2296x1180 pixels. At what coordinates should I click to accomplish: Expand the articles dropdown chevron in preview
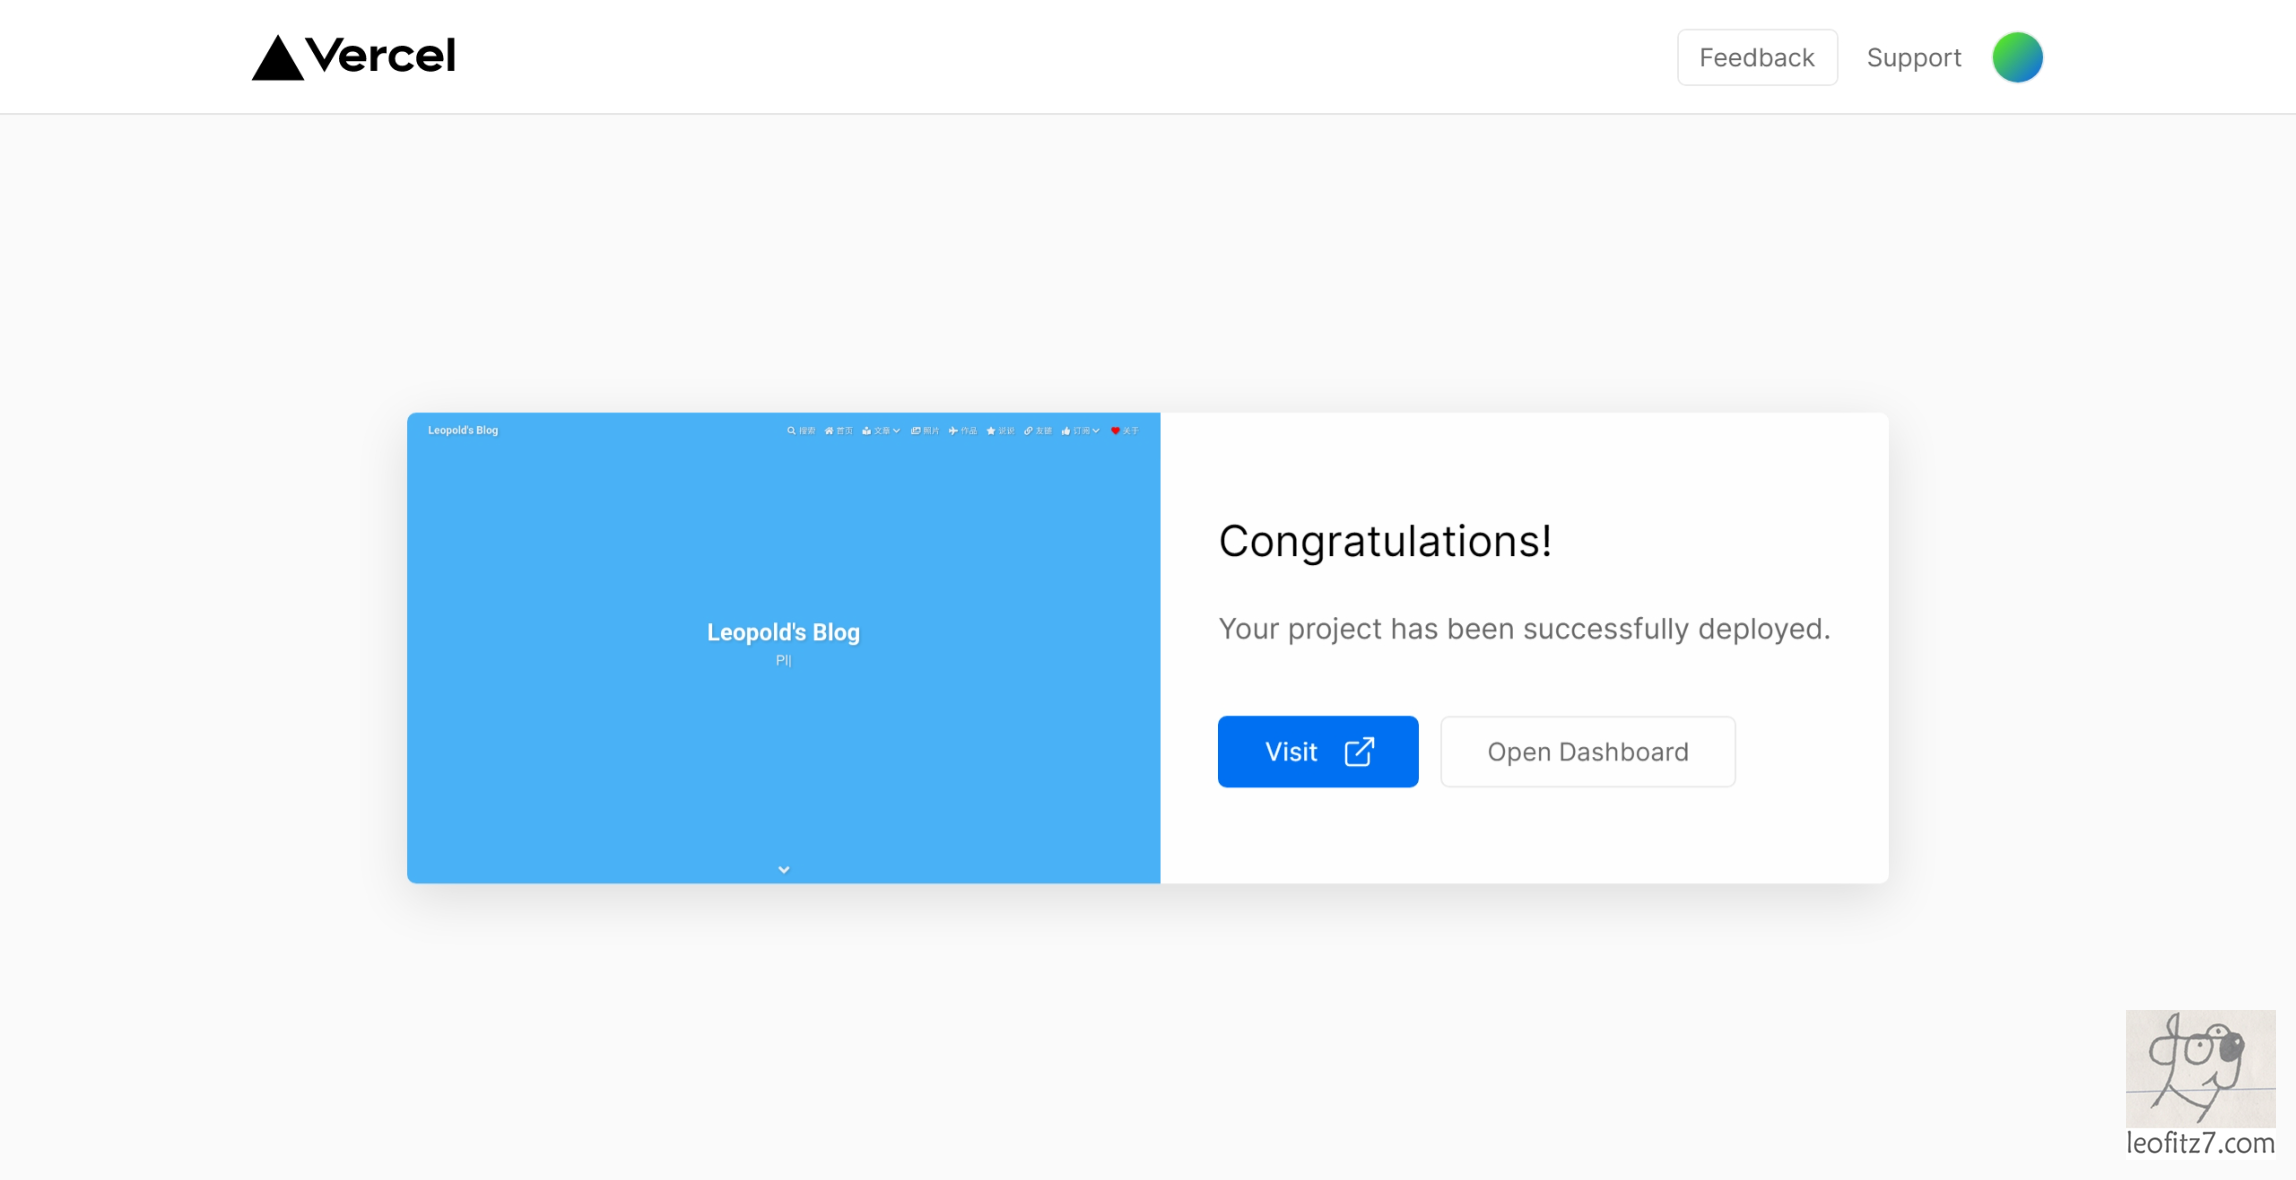pyautogui.click(x=896, y=431)
